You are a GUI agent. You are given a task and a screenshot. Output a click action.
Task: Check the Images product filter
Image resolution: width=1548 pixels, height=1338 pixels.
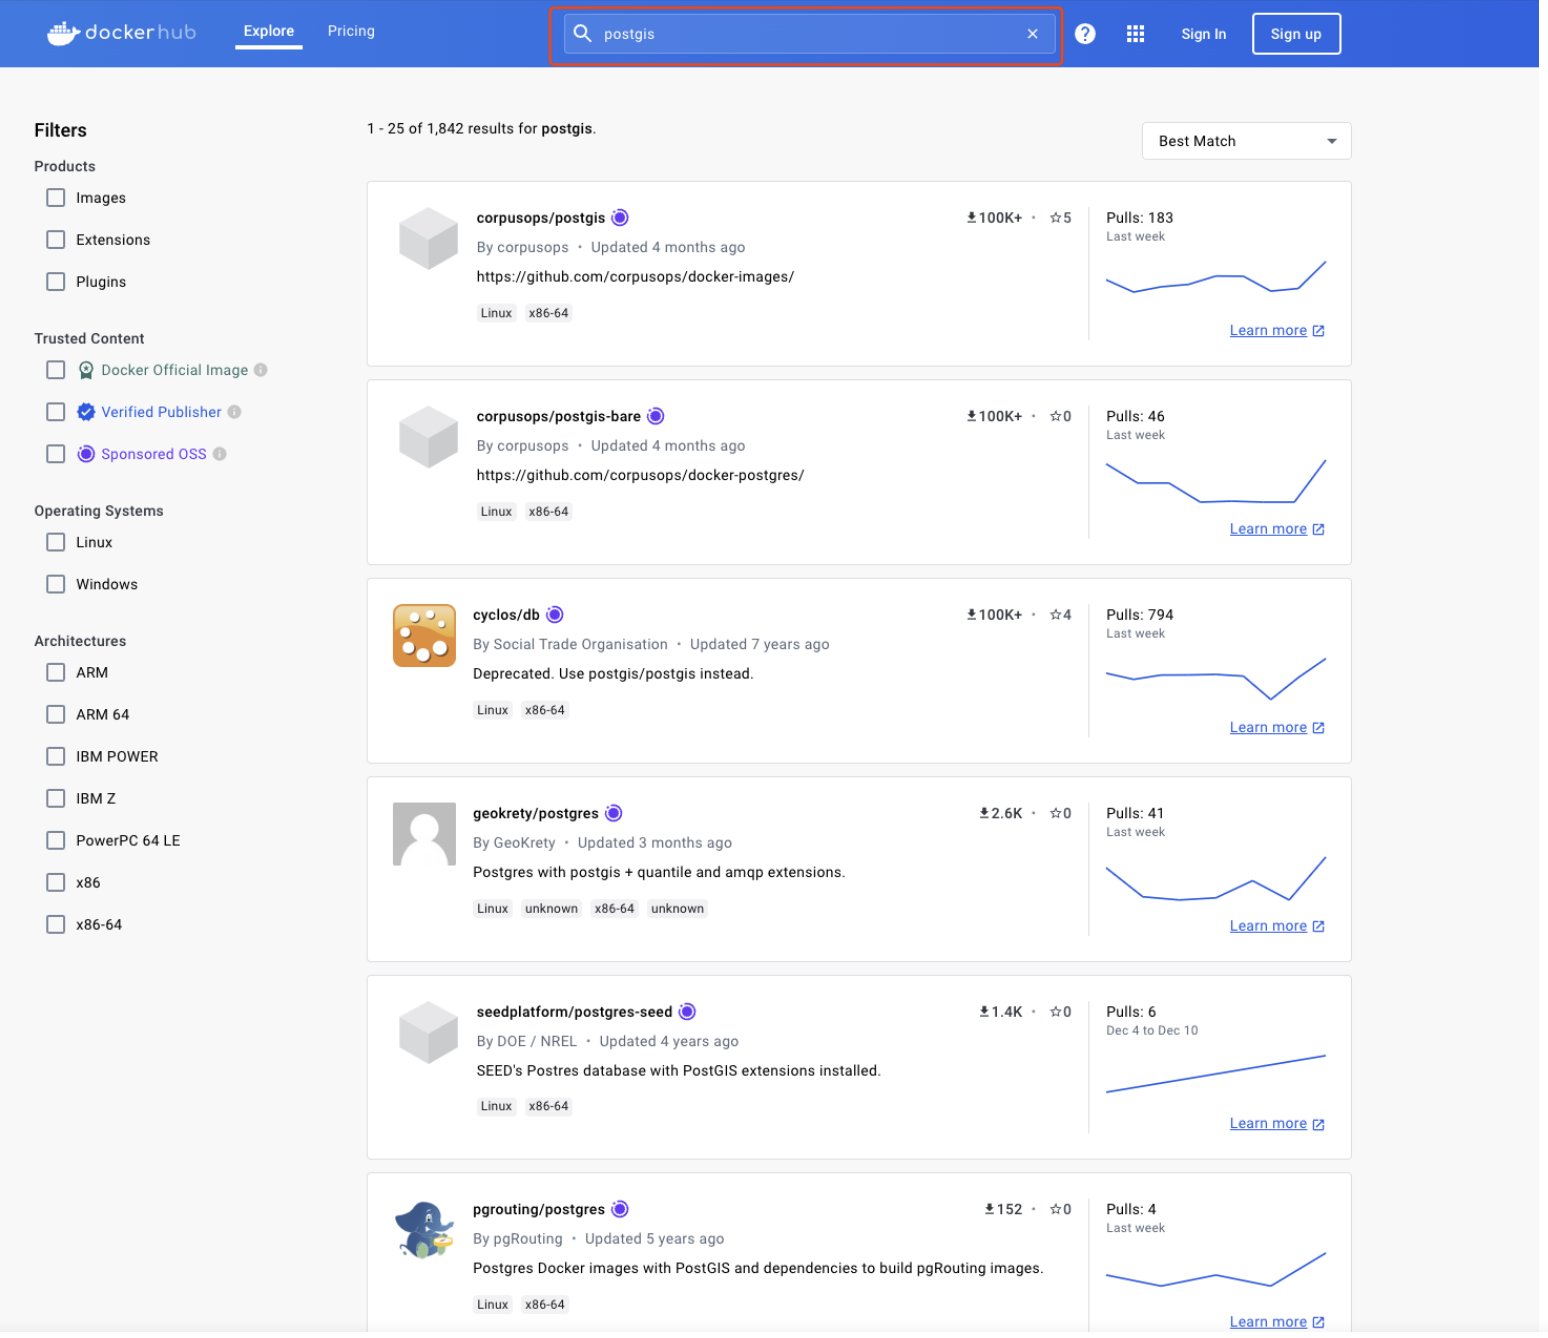tap(56, 199)
